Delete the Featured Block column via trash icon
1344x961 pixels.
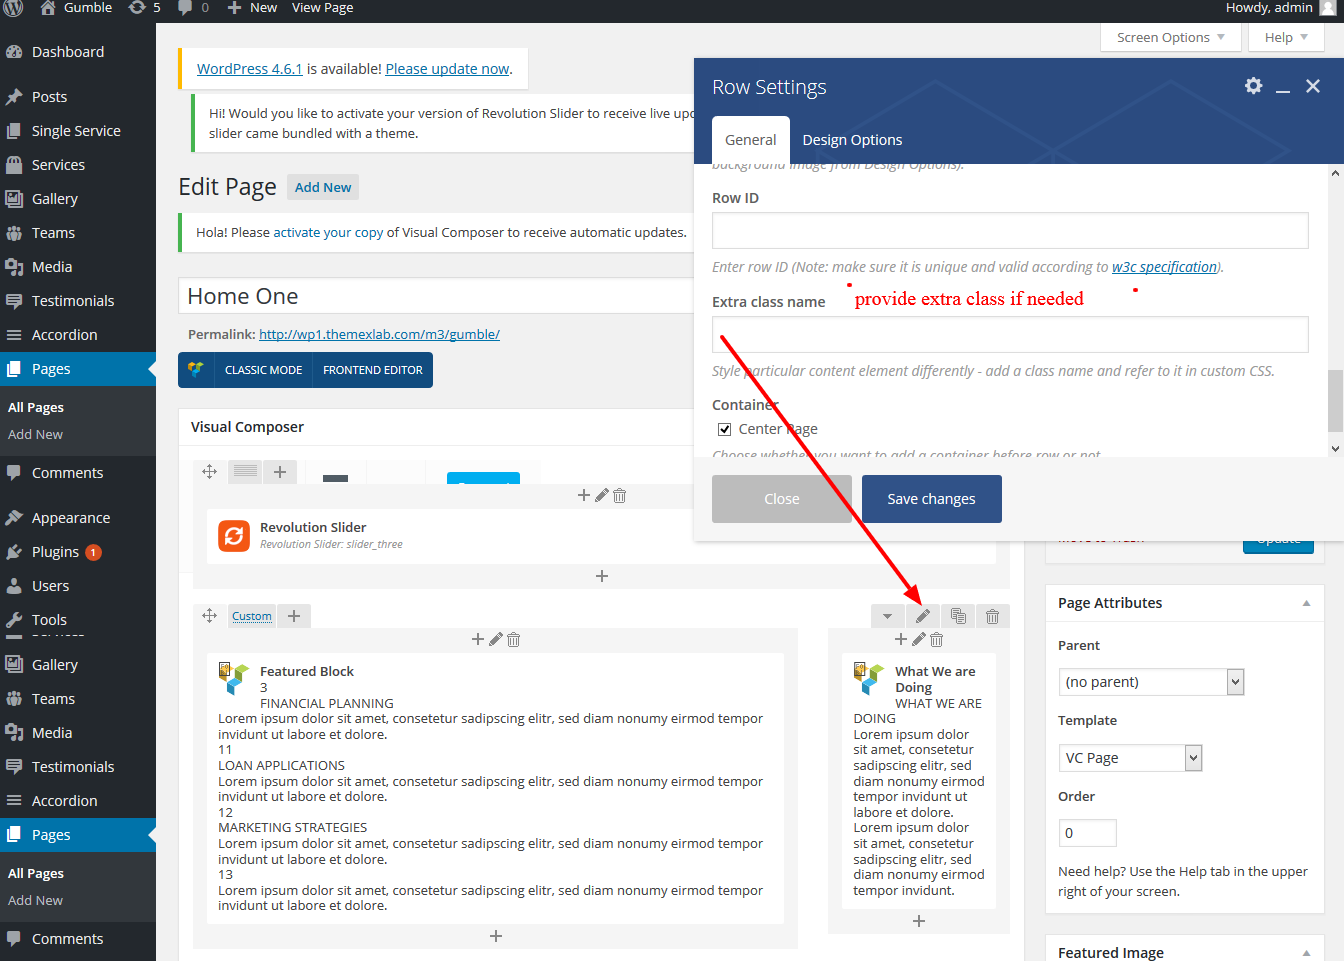[x=513, y=640]
